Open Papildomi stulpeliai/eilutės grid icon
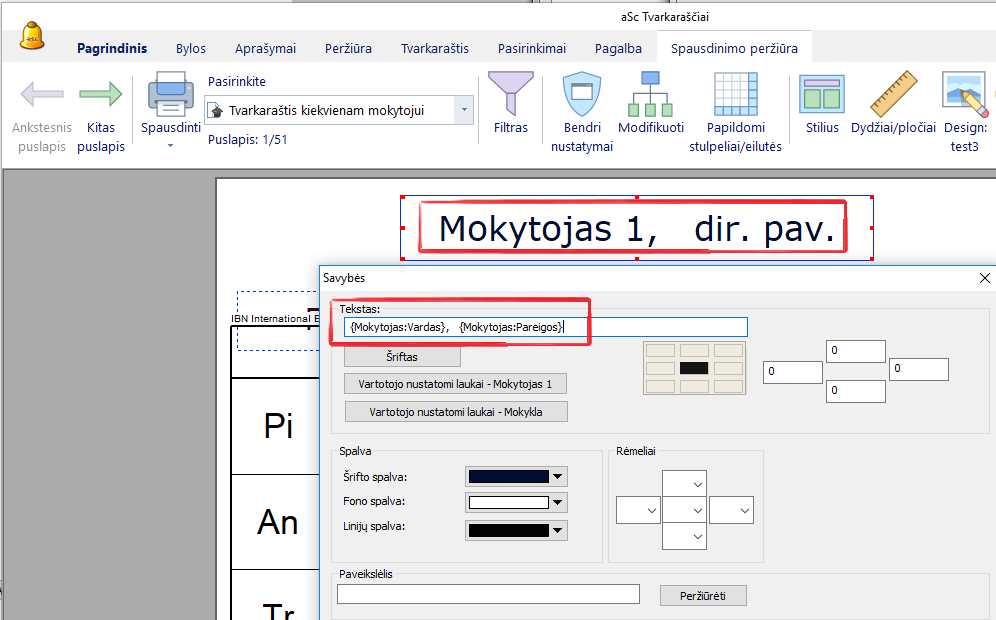Image resolution: width=996 pixels, height=620 pixels. [734, 95]
